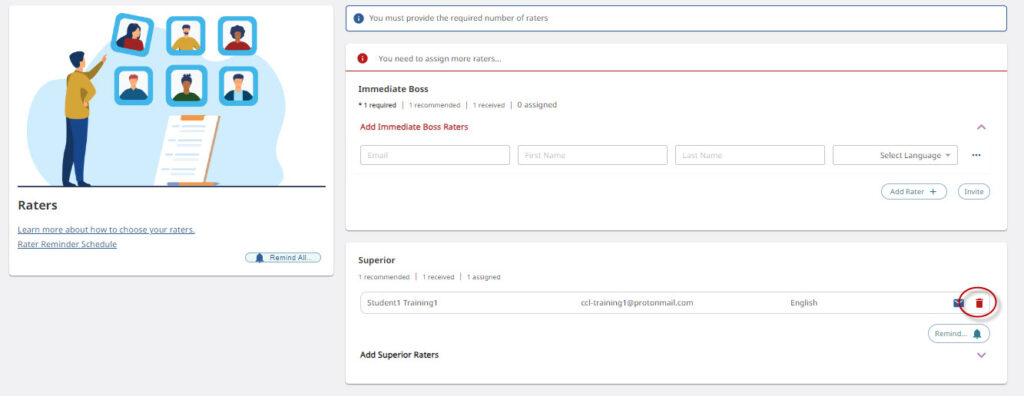1024x396 pixels.
Task: Focus the Email input field
Action: pyautogui.click(x=435, y=155)
